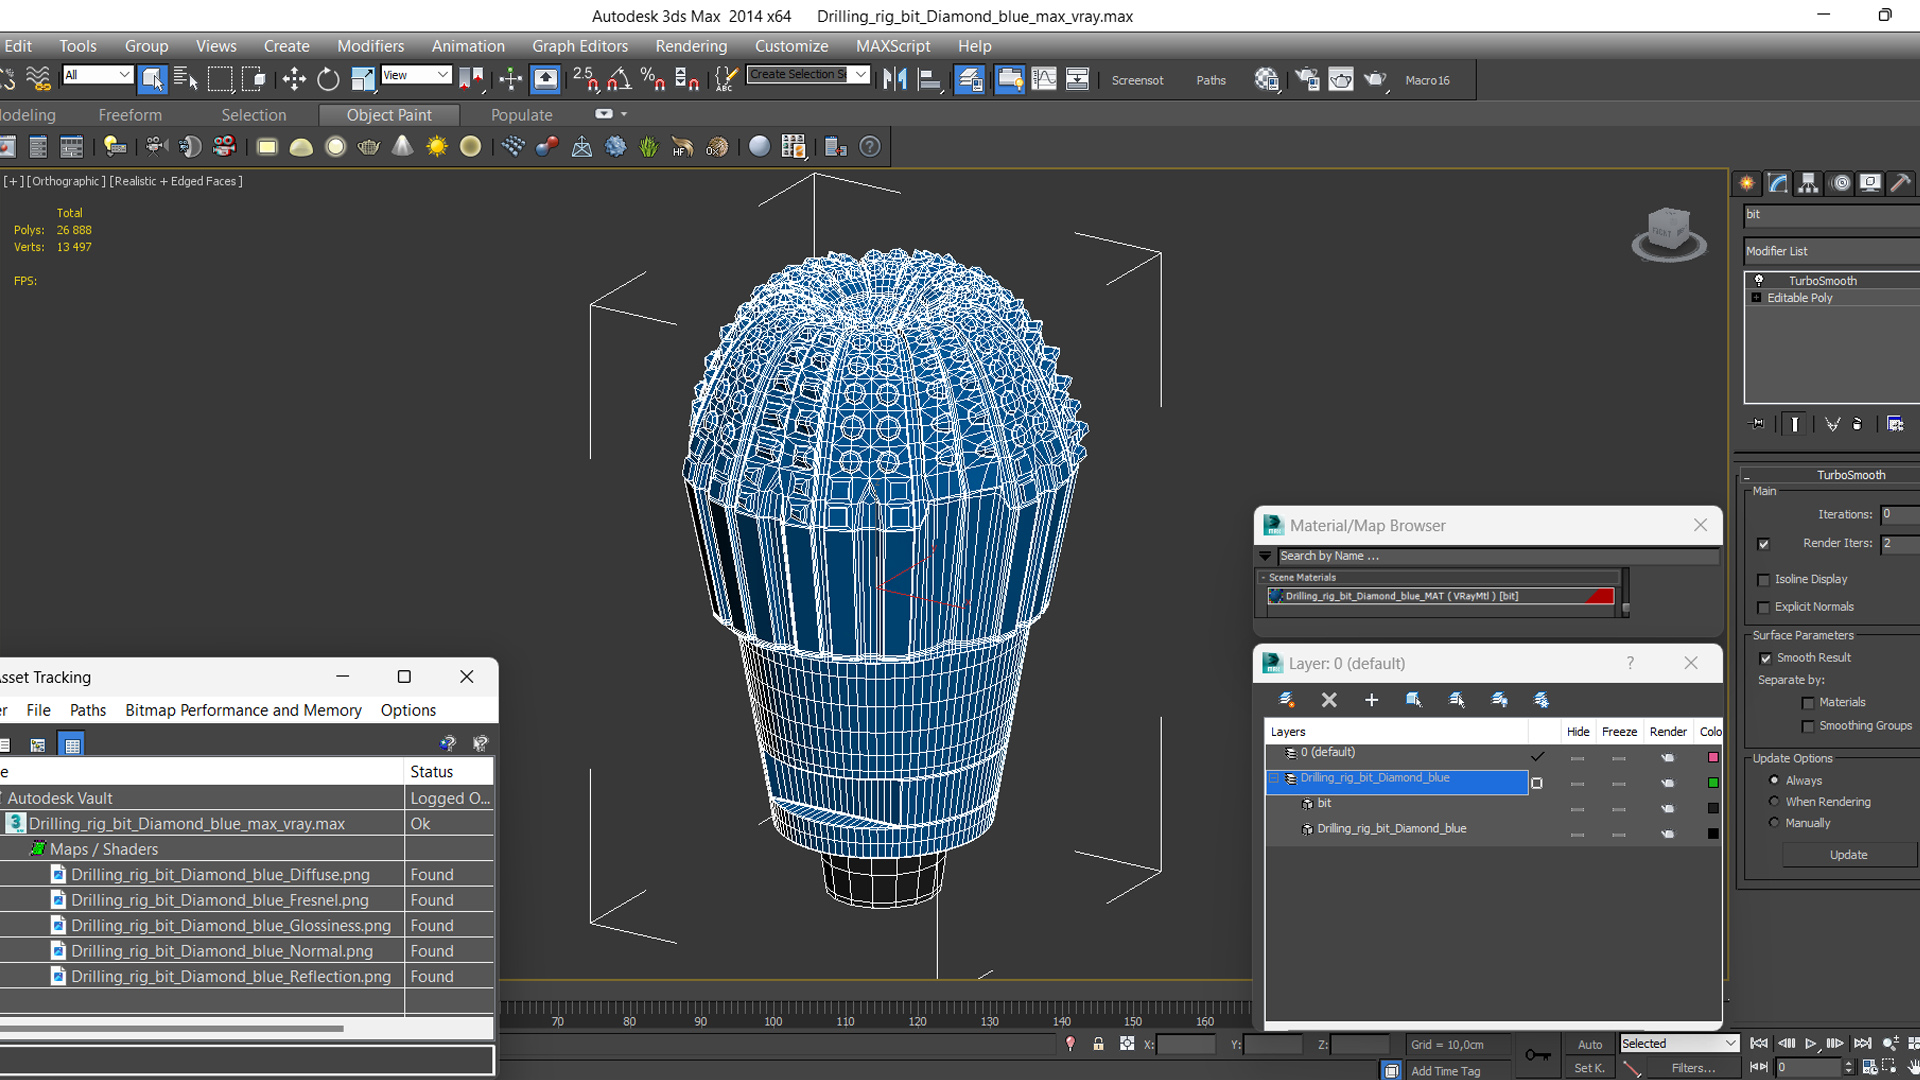The image size is (1920, 1080).
Task: Click the Set K. button
Action: tap(1590, 1068)
